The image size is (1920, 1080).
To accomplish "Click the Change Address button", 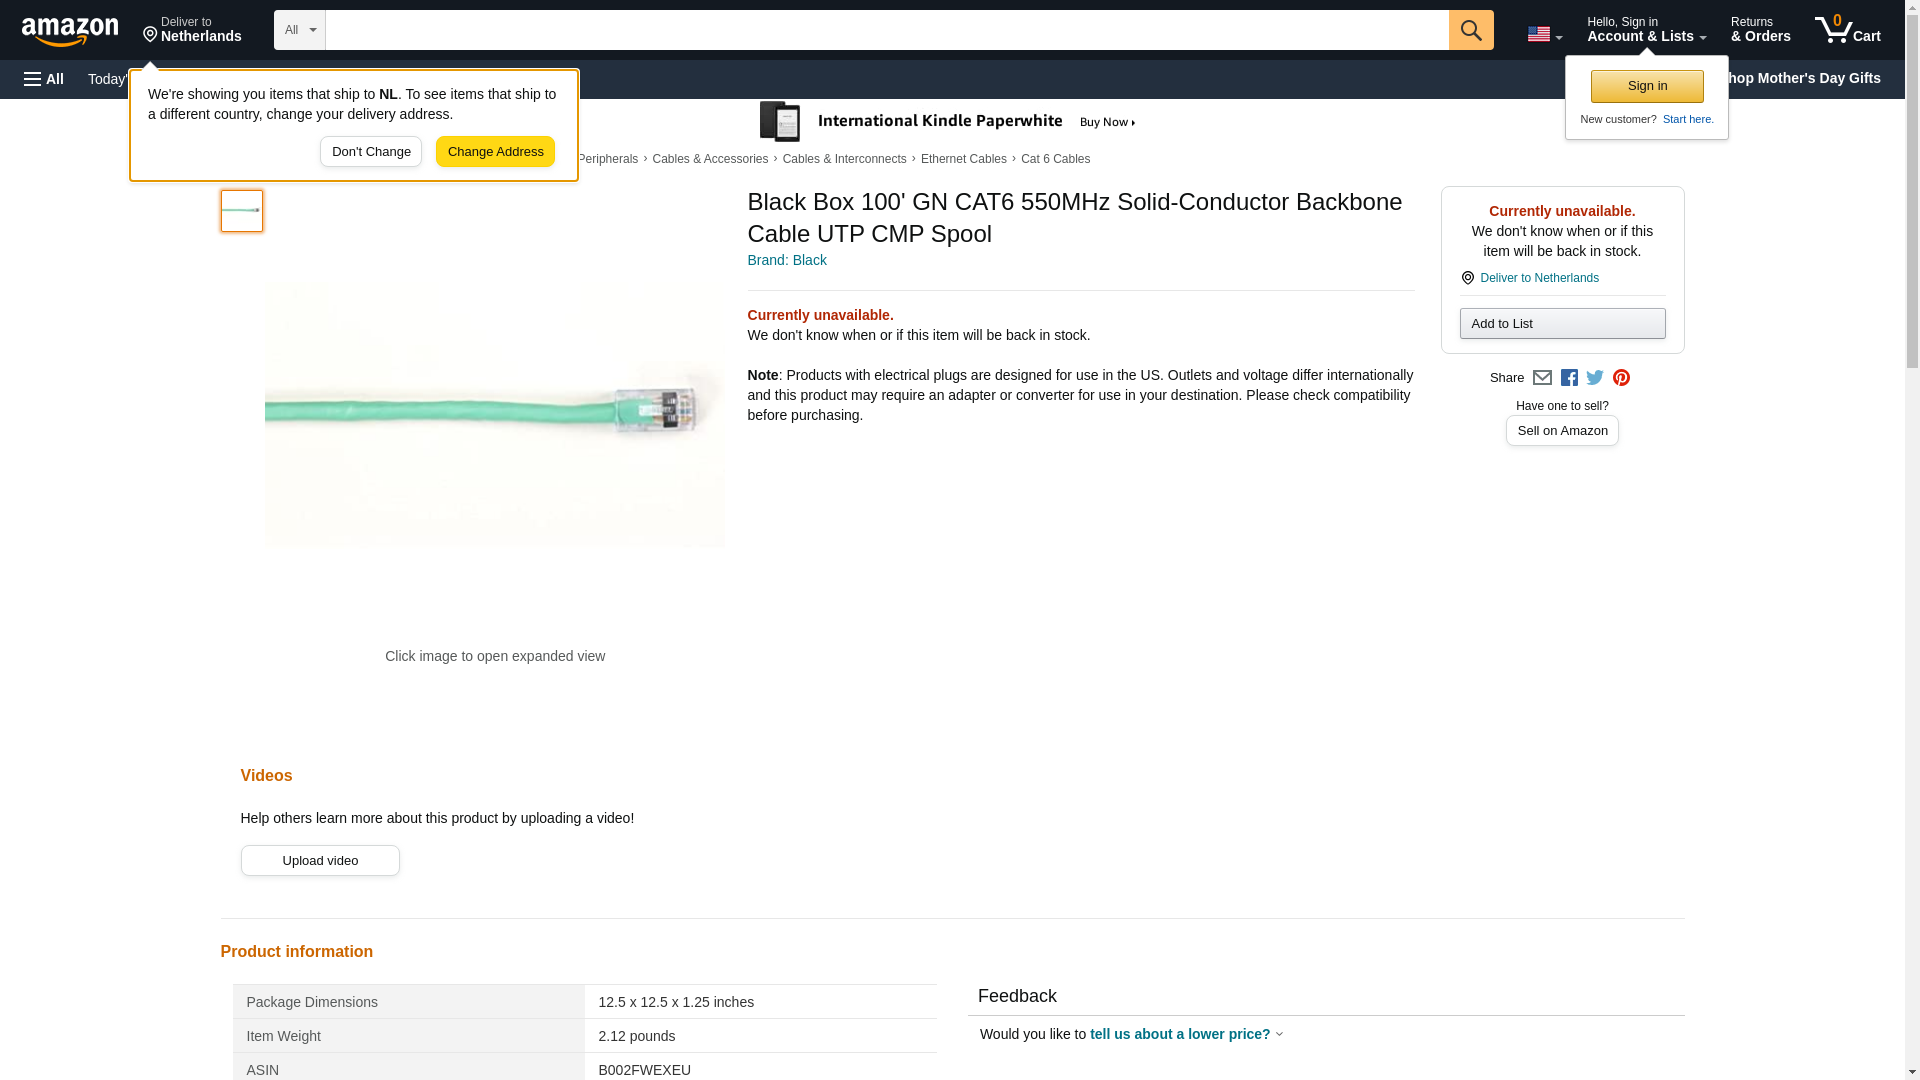I will [495, 152].
